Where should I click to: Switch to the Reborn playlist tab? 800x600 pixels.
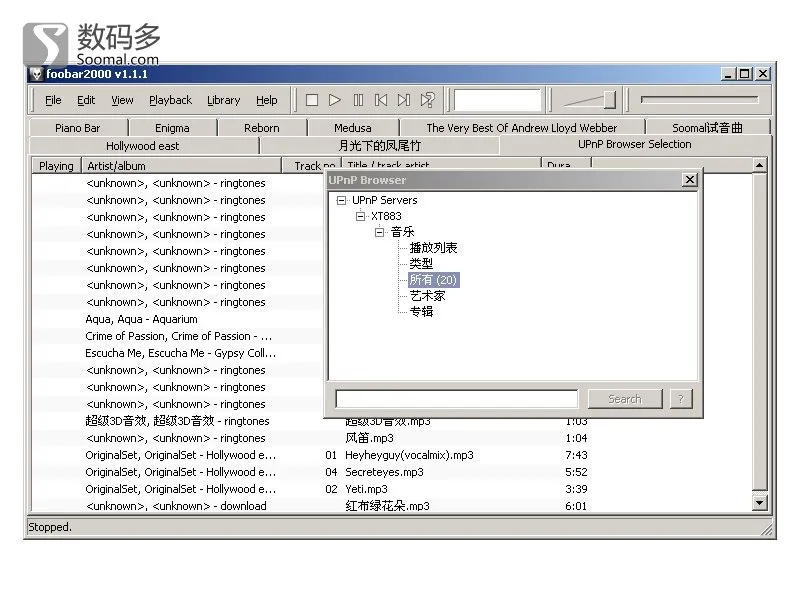click(x=262, y=128)
